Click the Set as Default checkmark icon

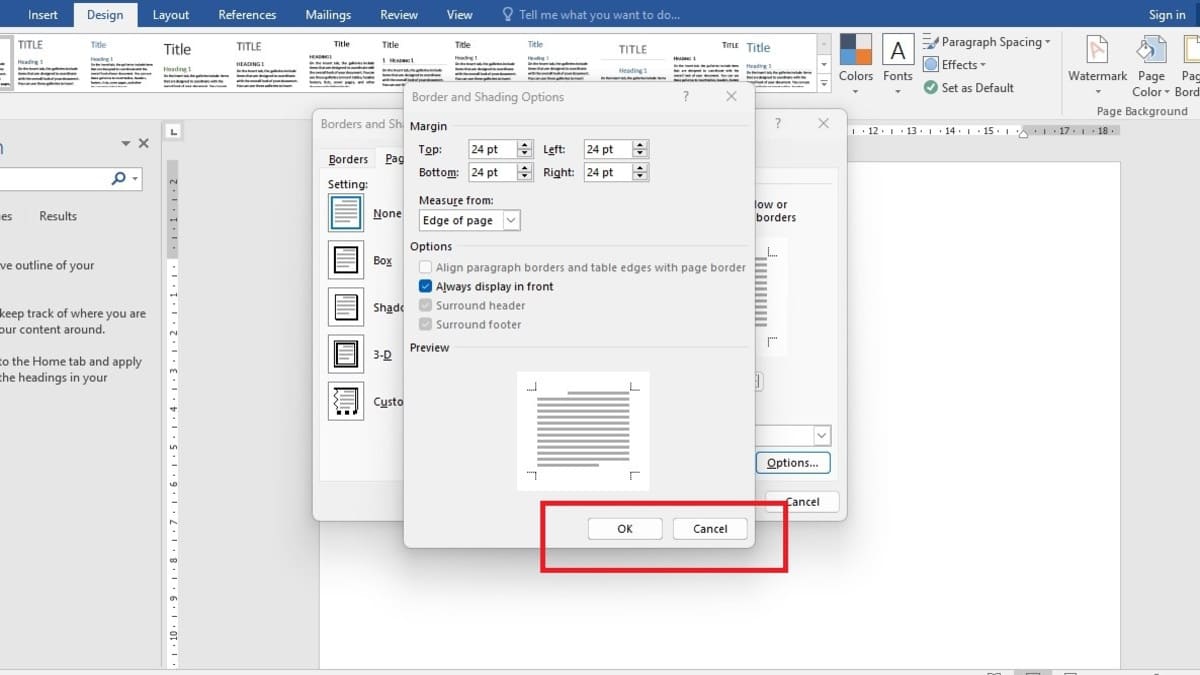(x=931, y=88)
